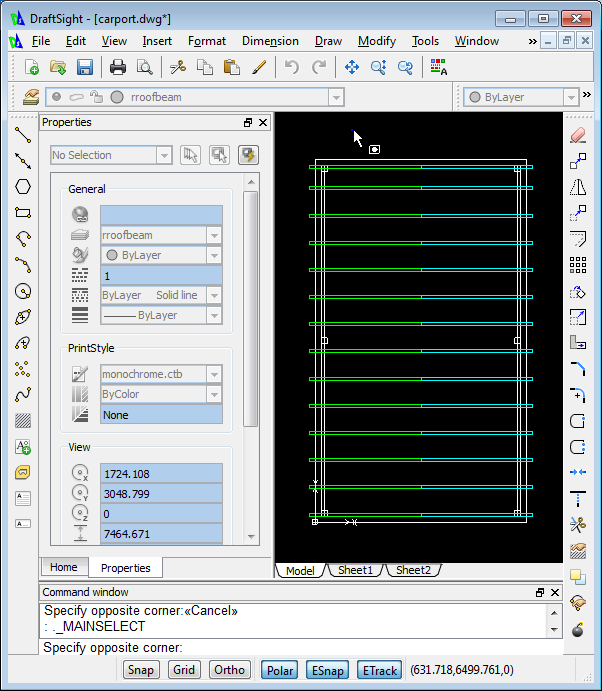
Task: Toggle Snap mode in the status bar
Action: [x=142, y=670]
